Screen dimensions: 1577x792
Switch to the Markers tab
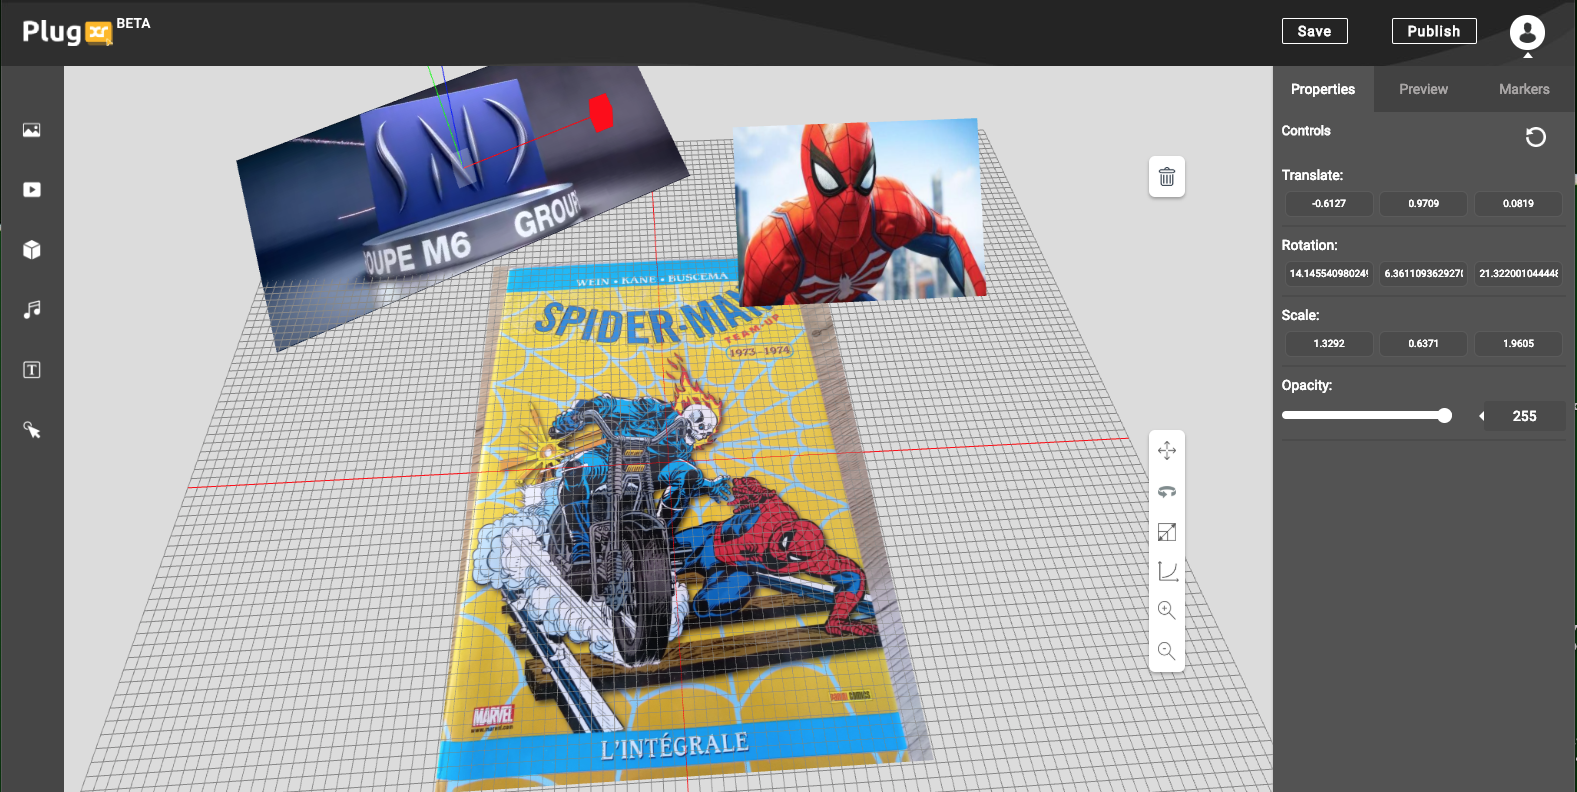(1524, 89)
